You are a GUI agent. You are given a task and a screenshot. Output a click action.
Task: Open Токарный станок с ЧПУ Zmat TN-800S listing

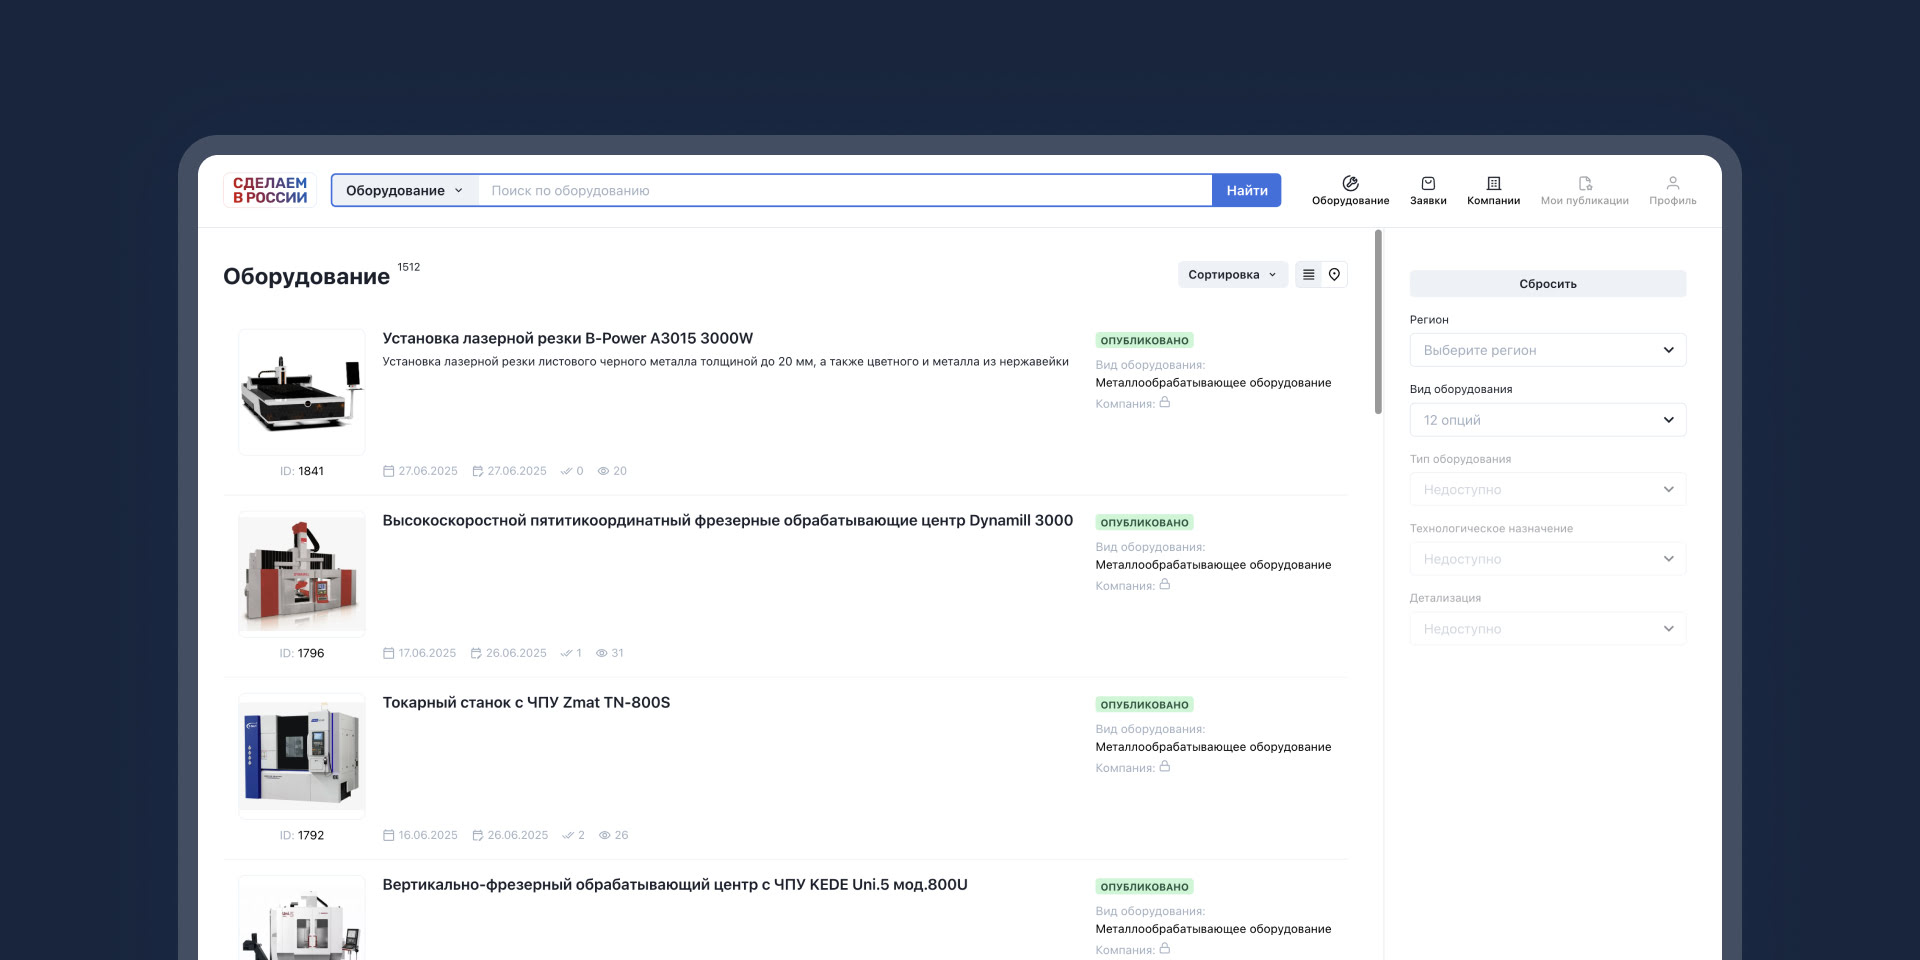[526, 702]
